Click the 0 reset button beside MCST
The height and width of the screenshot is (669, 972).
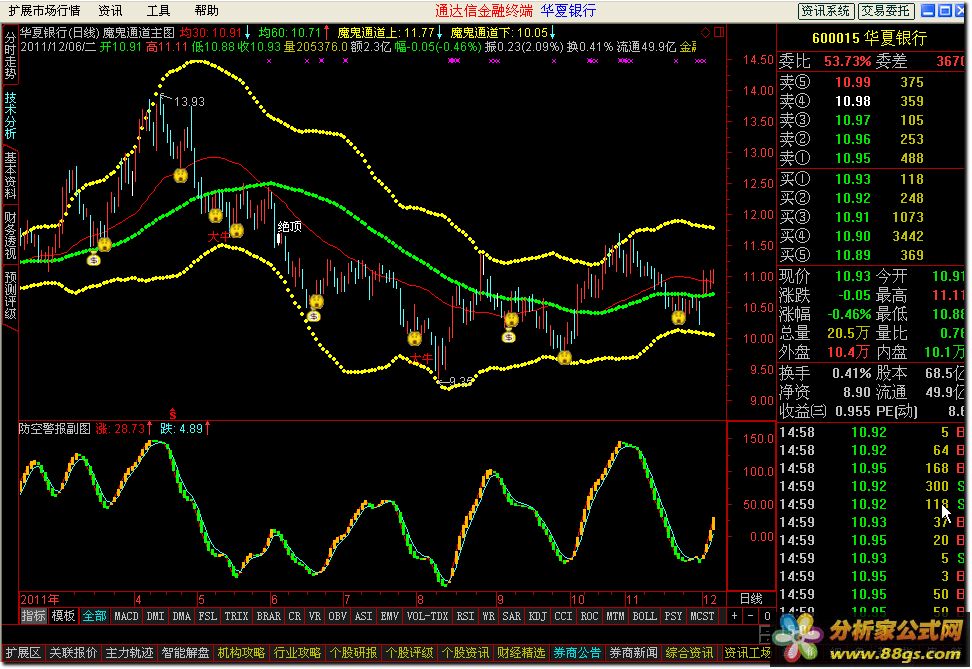tap(767, 616)
